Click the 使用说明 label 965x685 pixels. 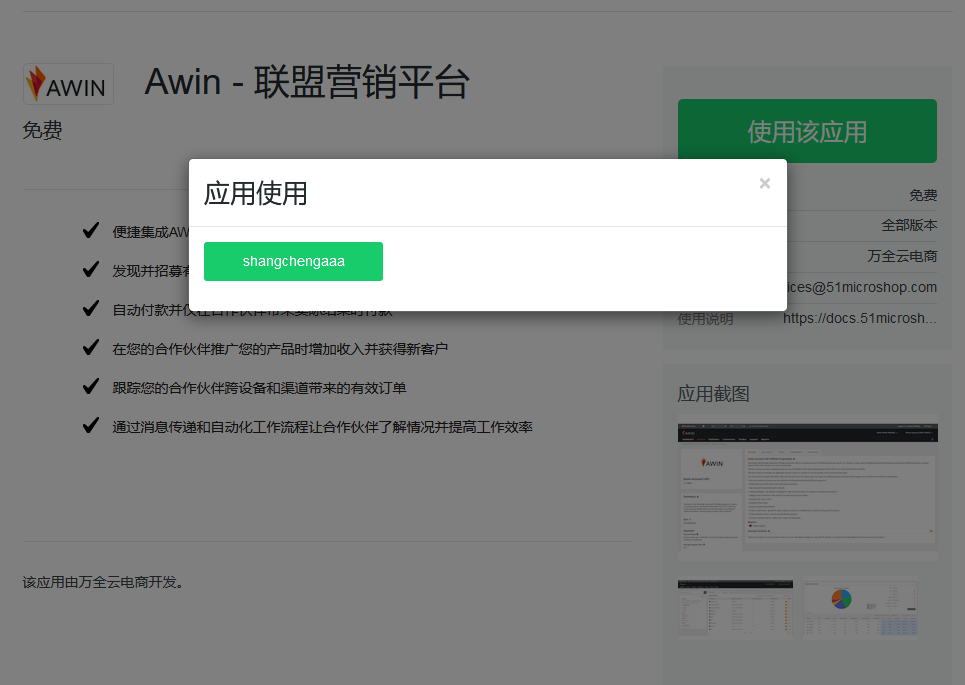(x=705, y=319)
